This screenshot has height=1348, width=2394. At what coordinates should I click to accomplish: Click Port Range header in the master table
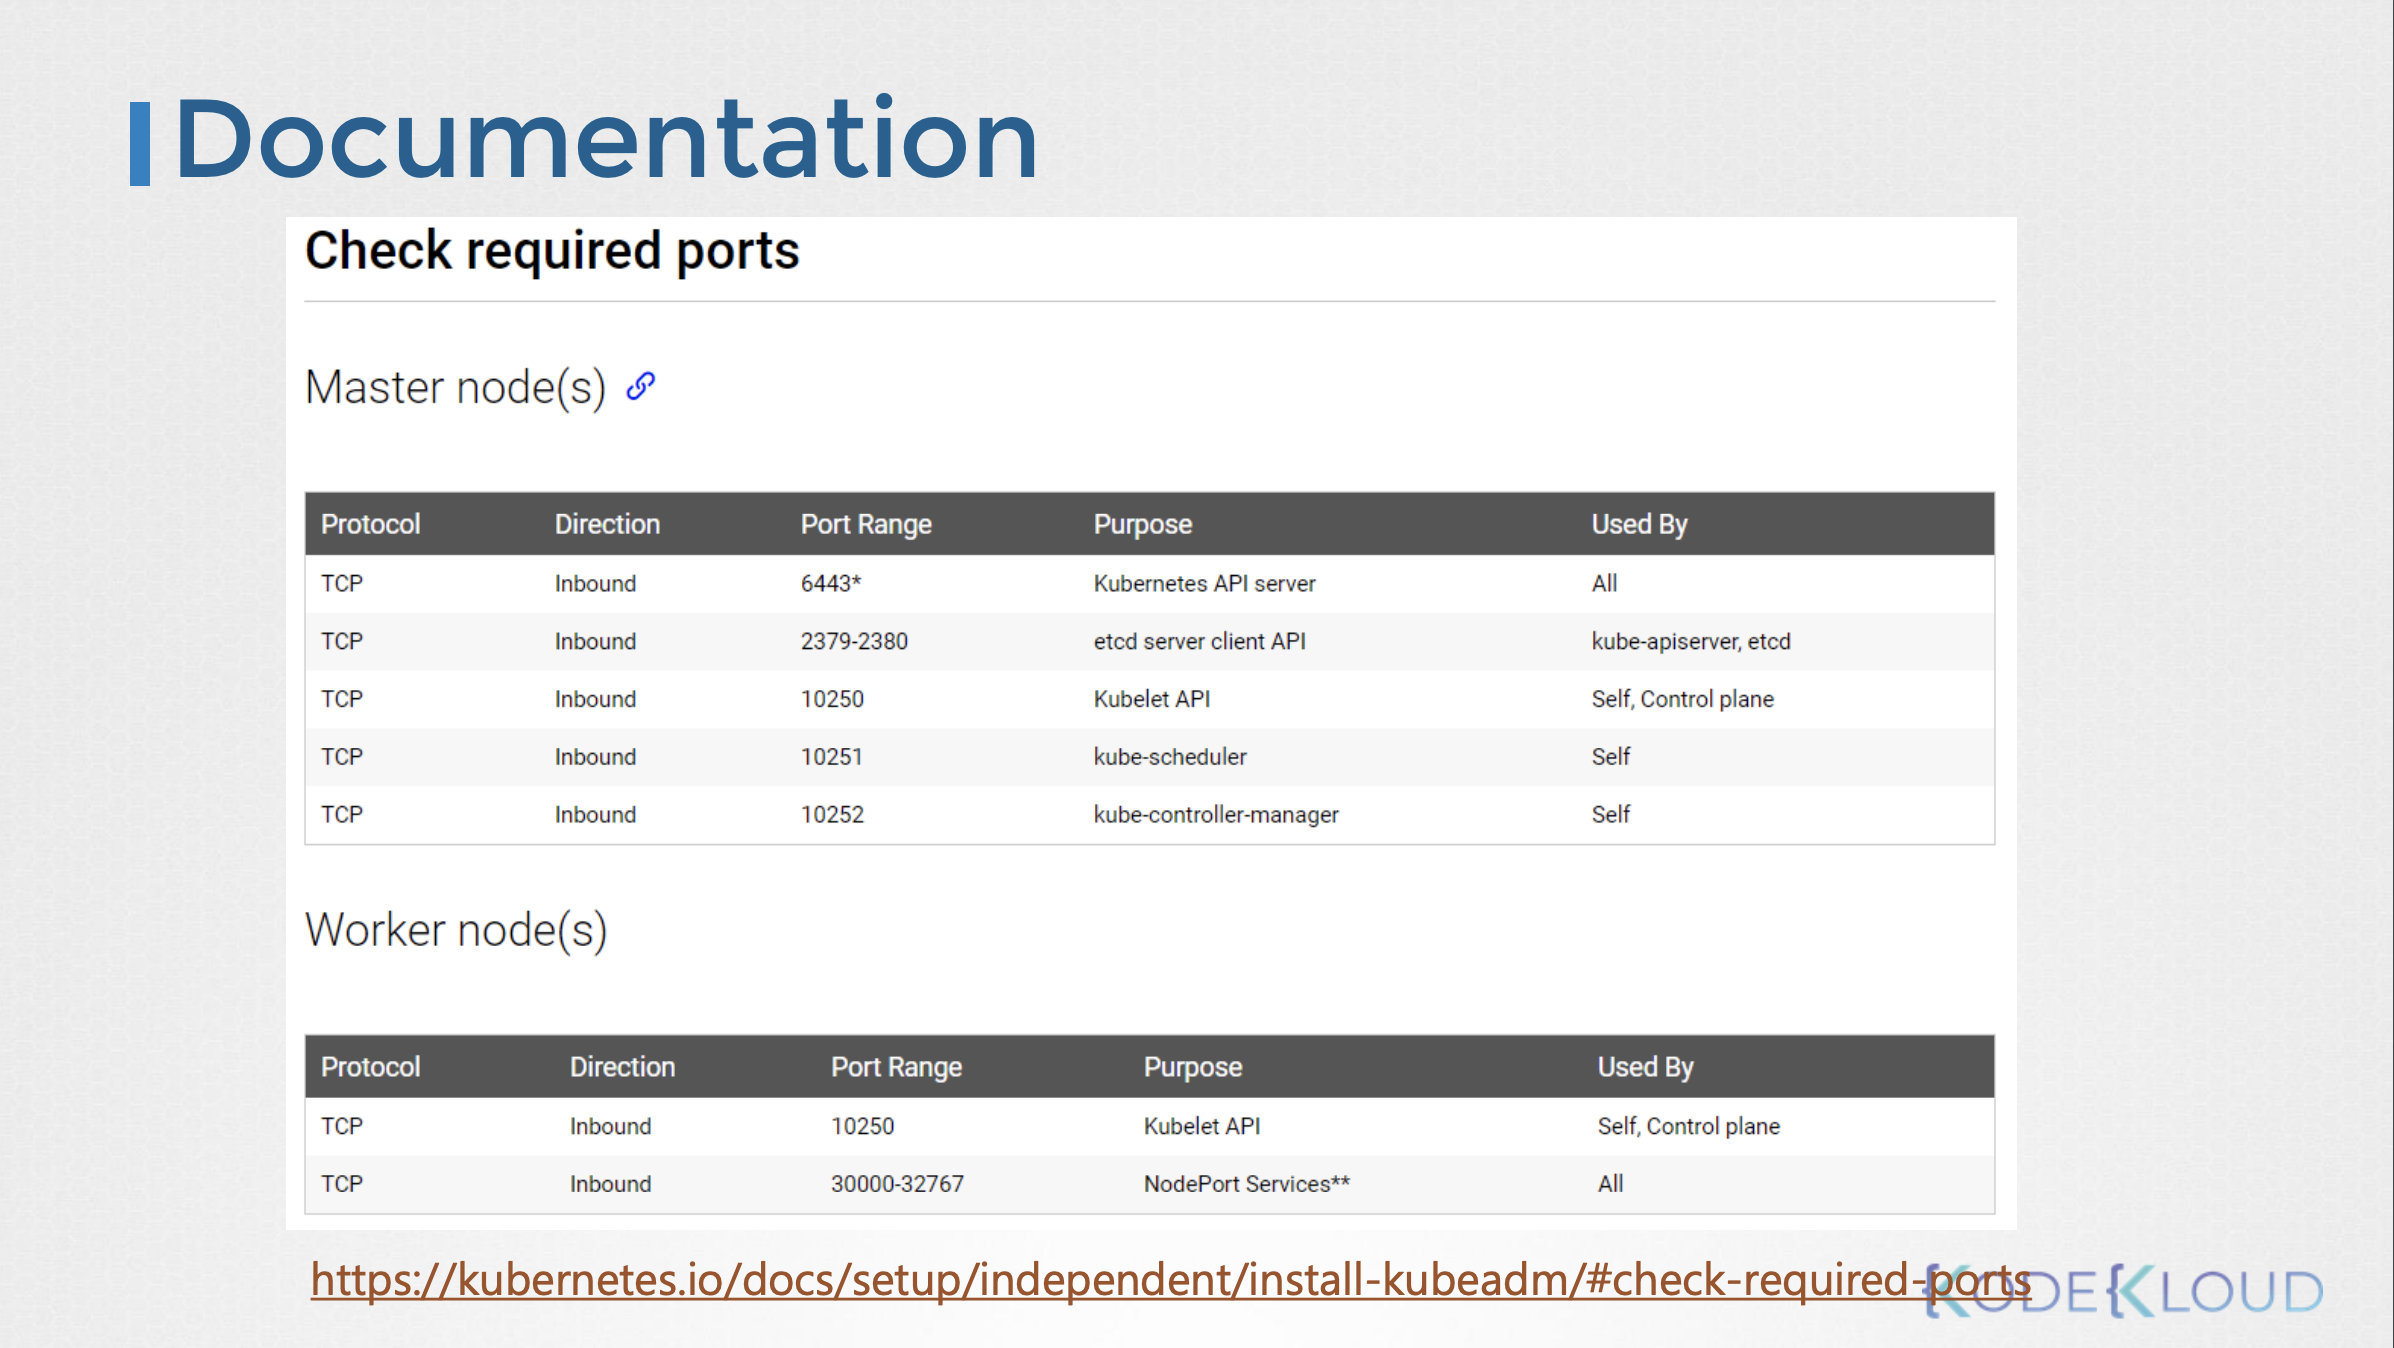[x=866, y=524]
